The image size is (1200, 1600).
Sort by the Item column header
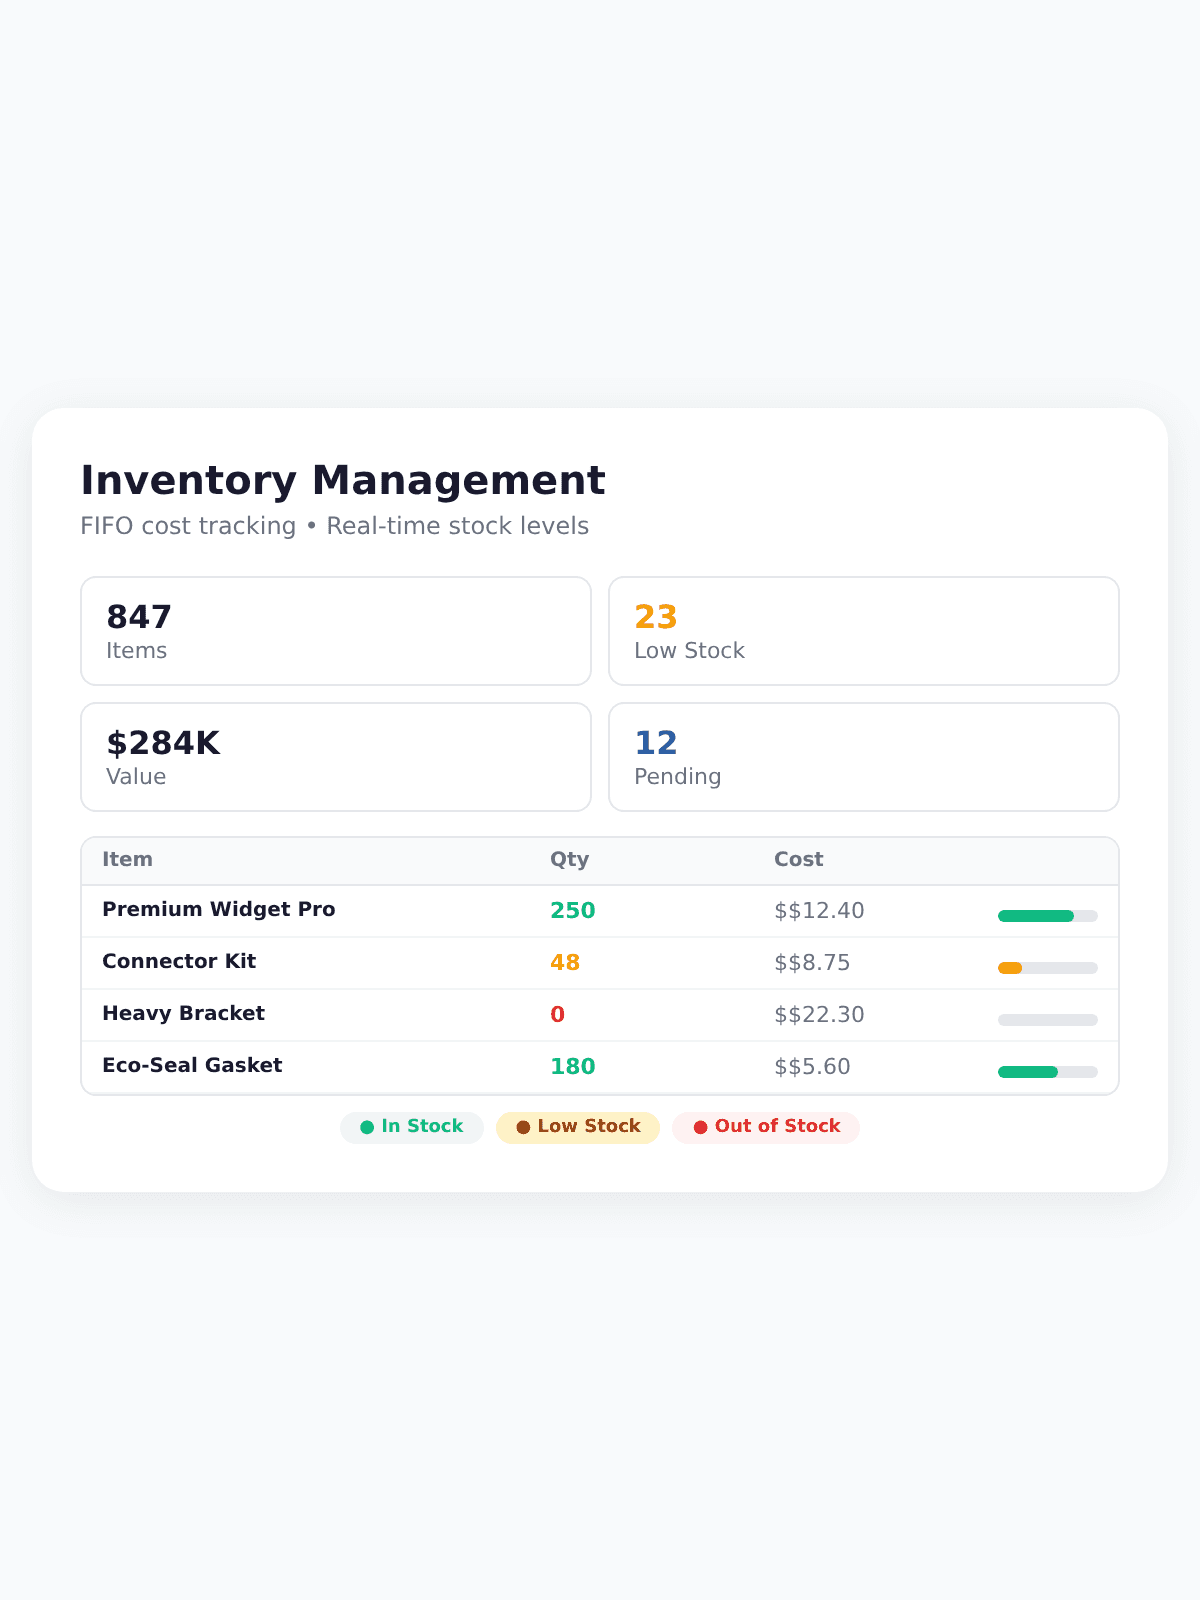(127, 859)
